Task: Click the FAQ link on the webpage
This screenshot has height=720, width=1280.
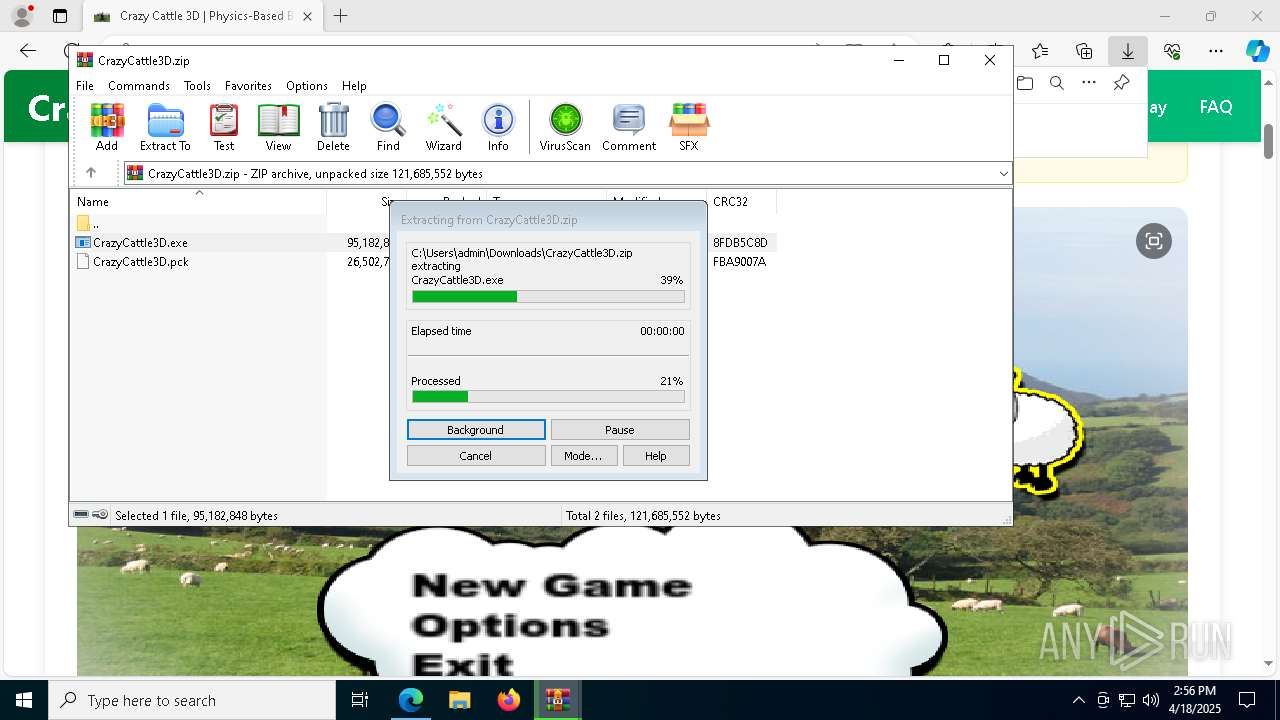Action: click(1216, 107)
